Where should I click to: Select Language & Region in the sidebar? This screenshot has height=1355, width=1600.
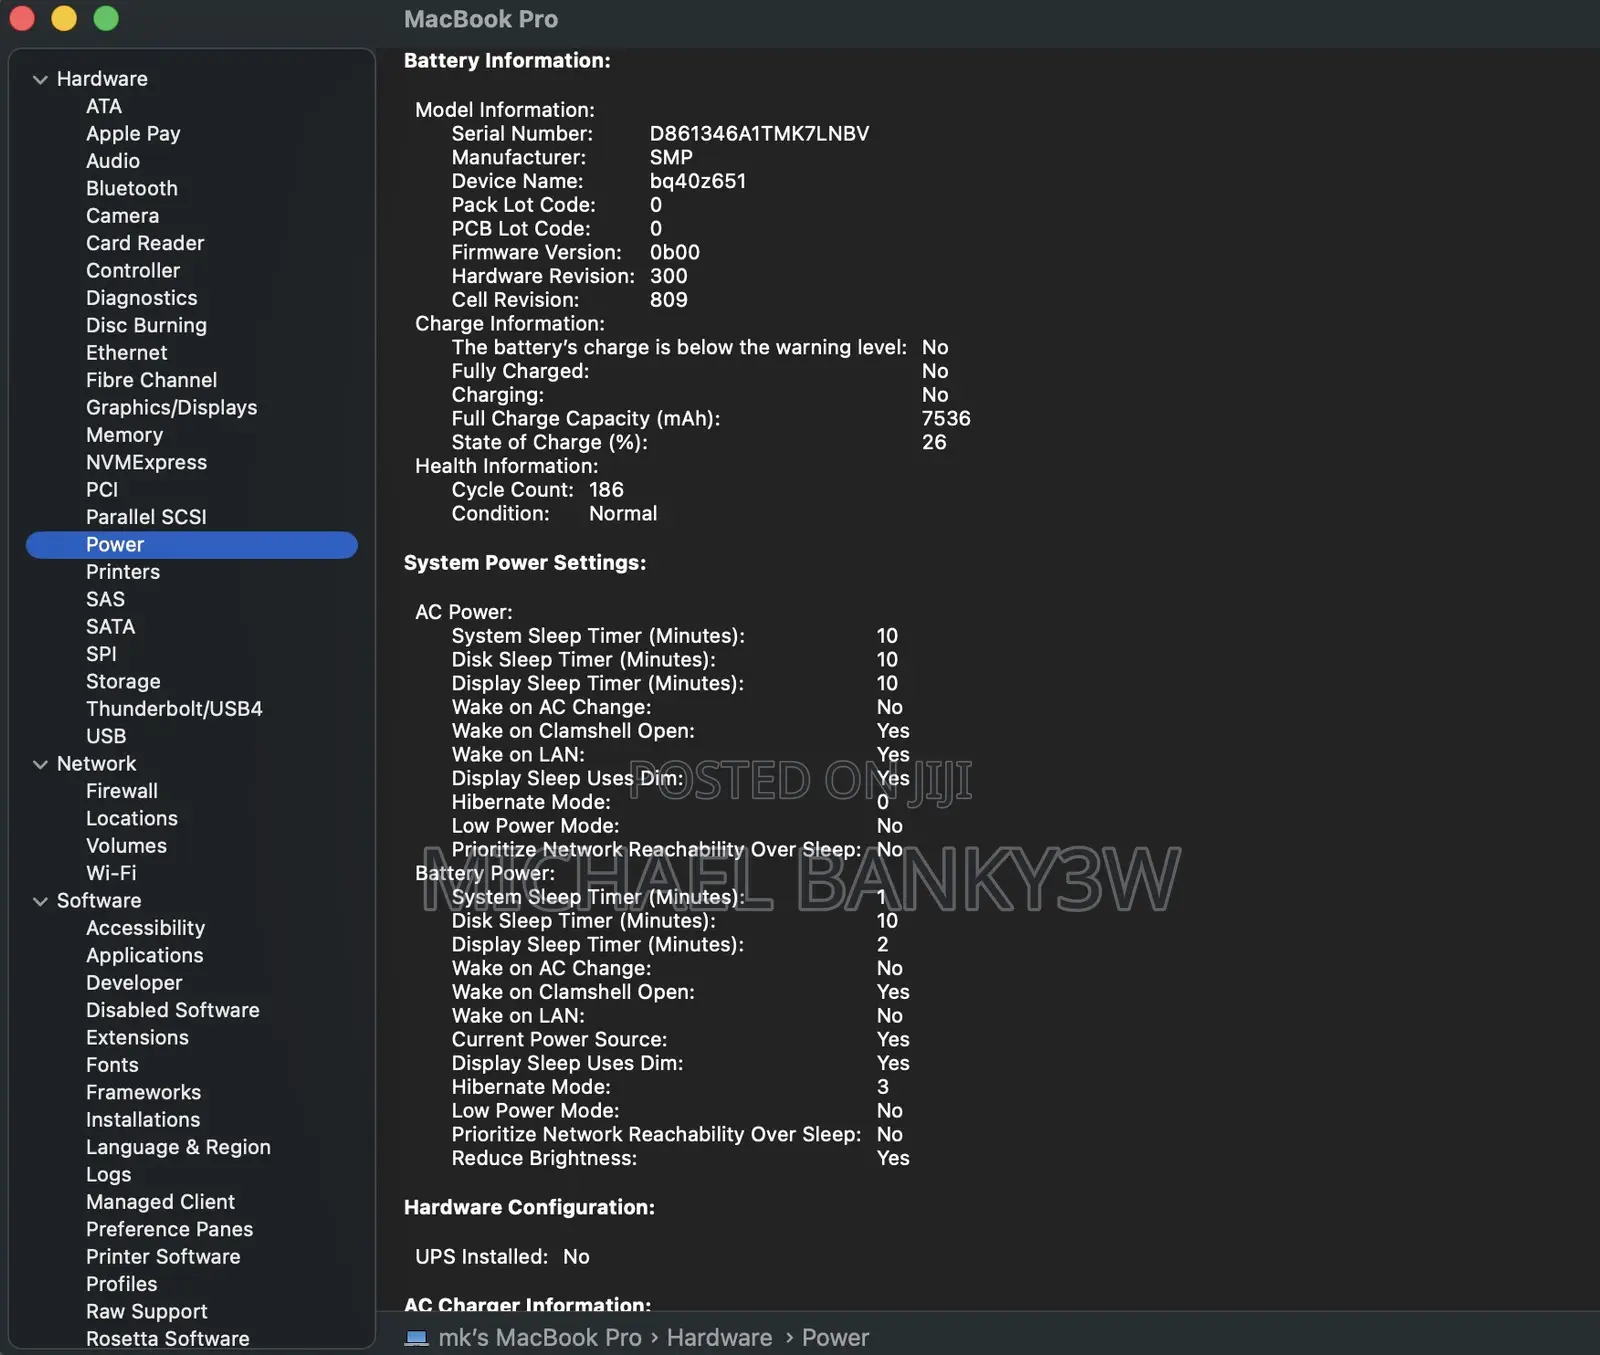[178, 1147]
